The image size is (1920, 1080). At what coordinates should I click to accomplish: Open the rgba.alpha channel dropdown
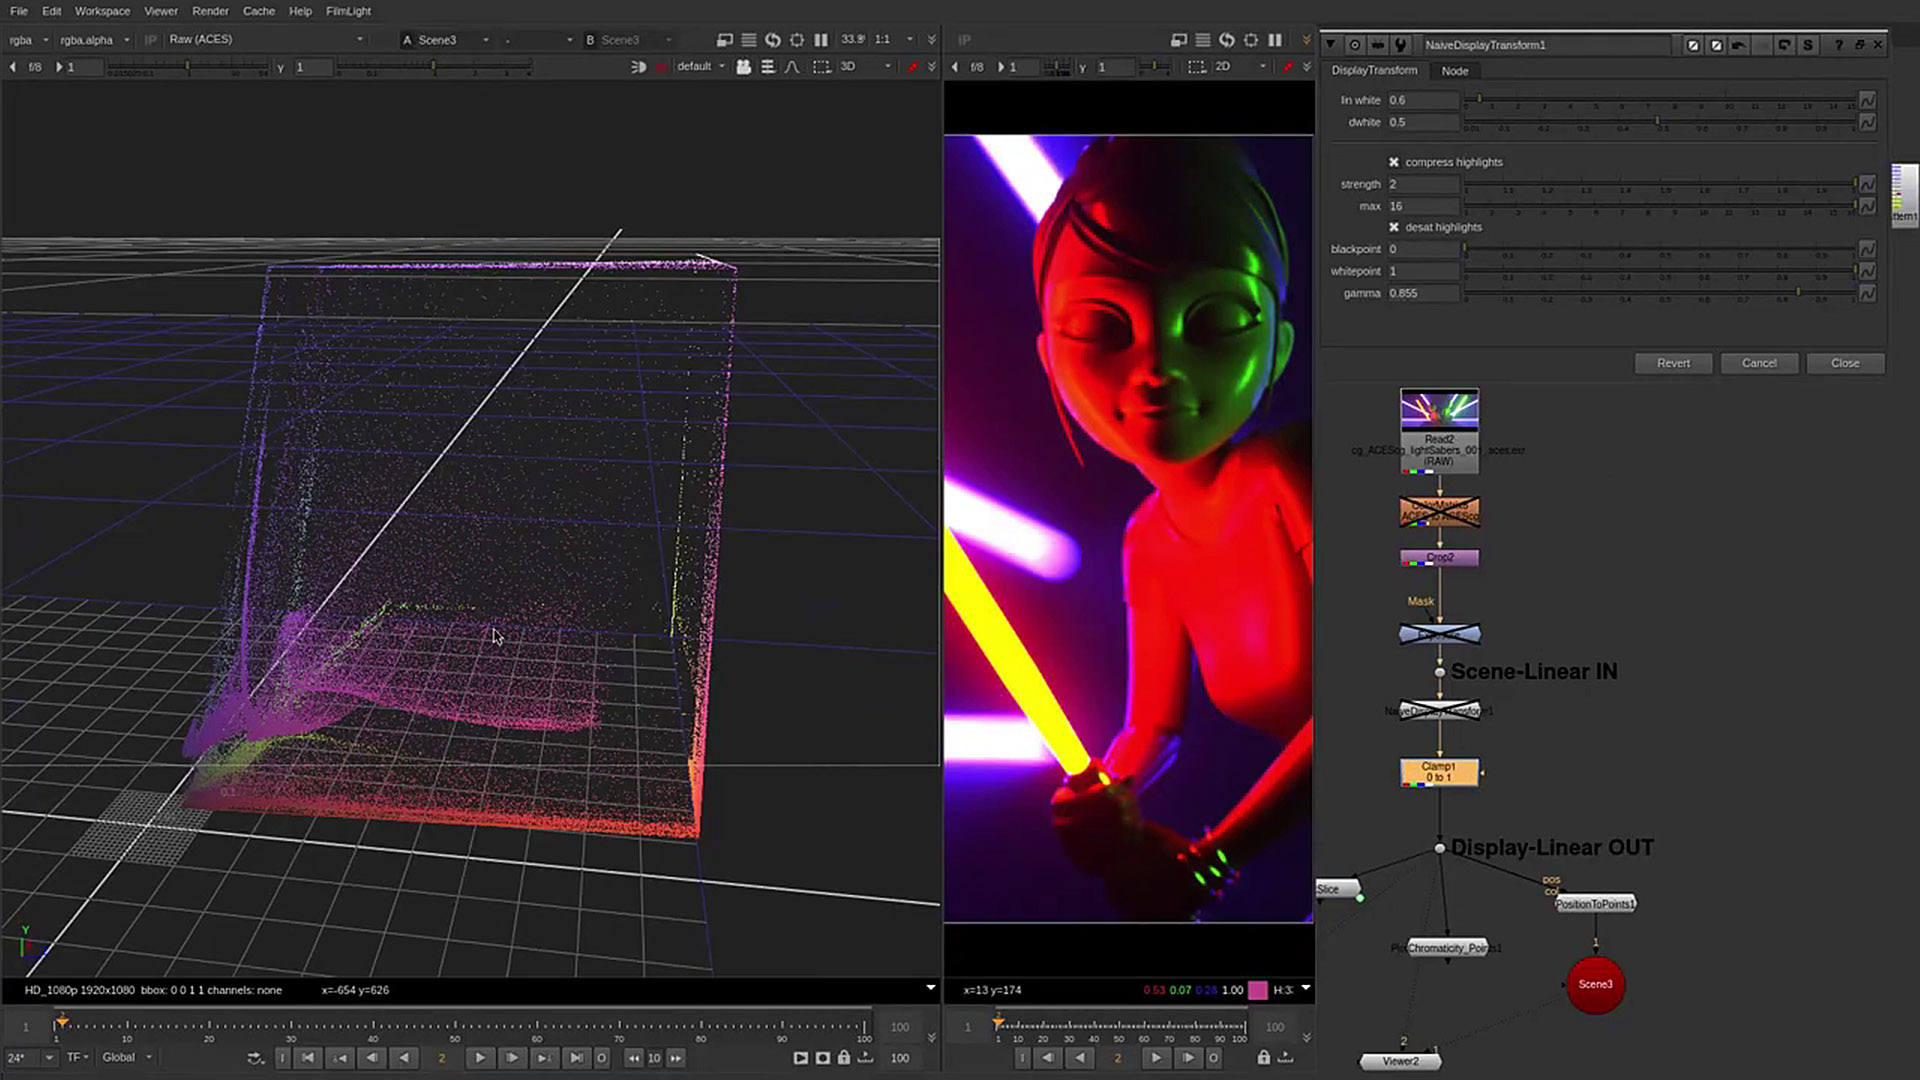click(94, 40)
